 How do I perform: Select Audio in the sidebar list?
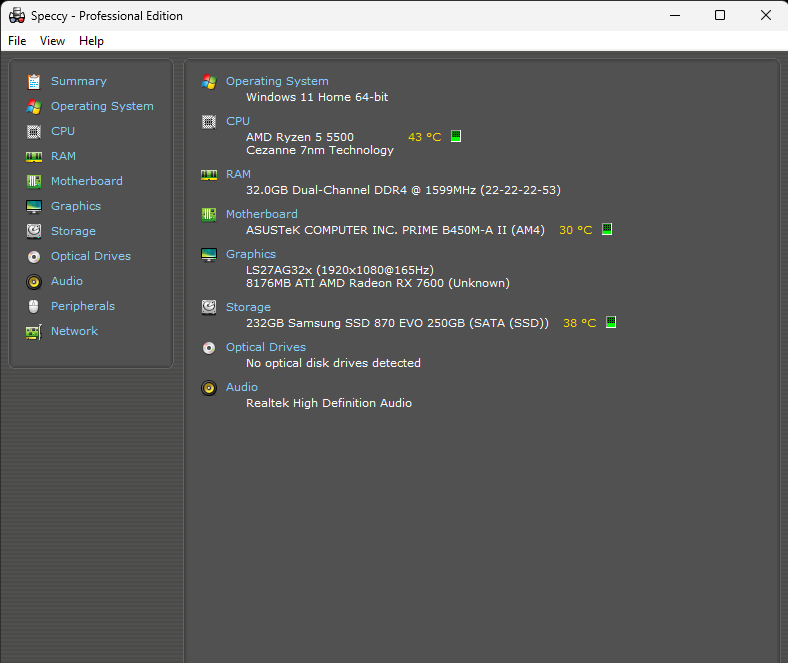(67, 281)
